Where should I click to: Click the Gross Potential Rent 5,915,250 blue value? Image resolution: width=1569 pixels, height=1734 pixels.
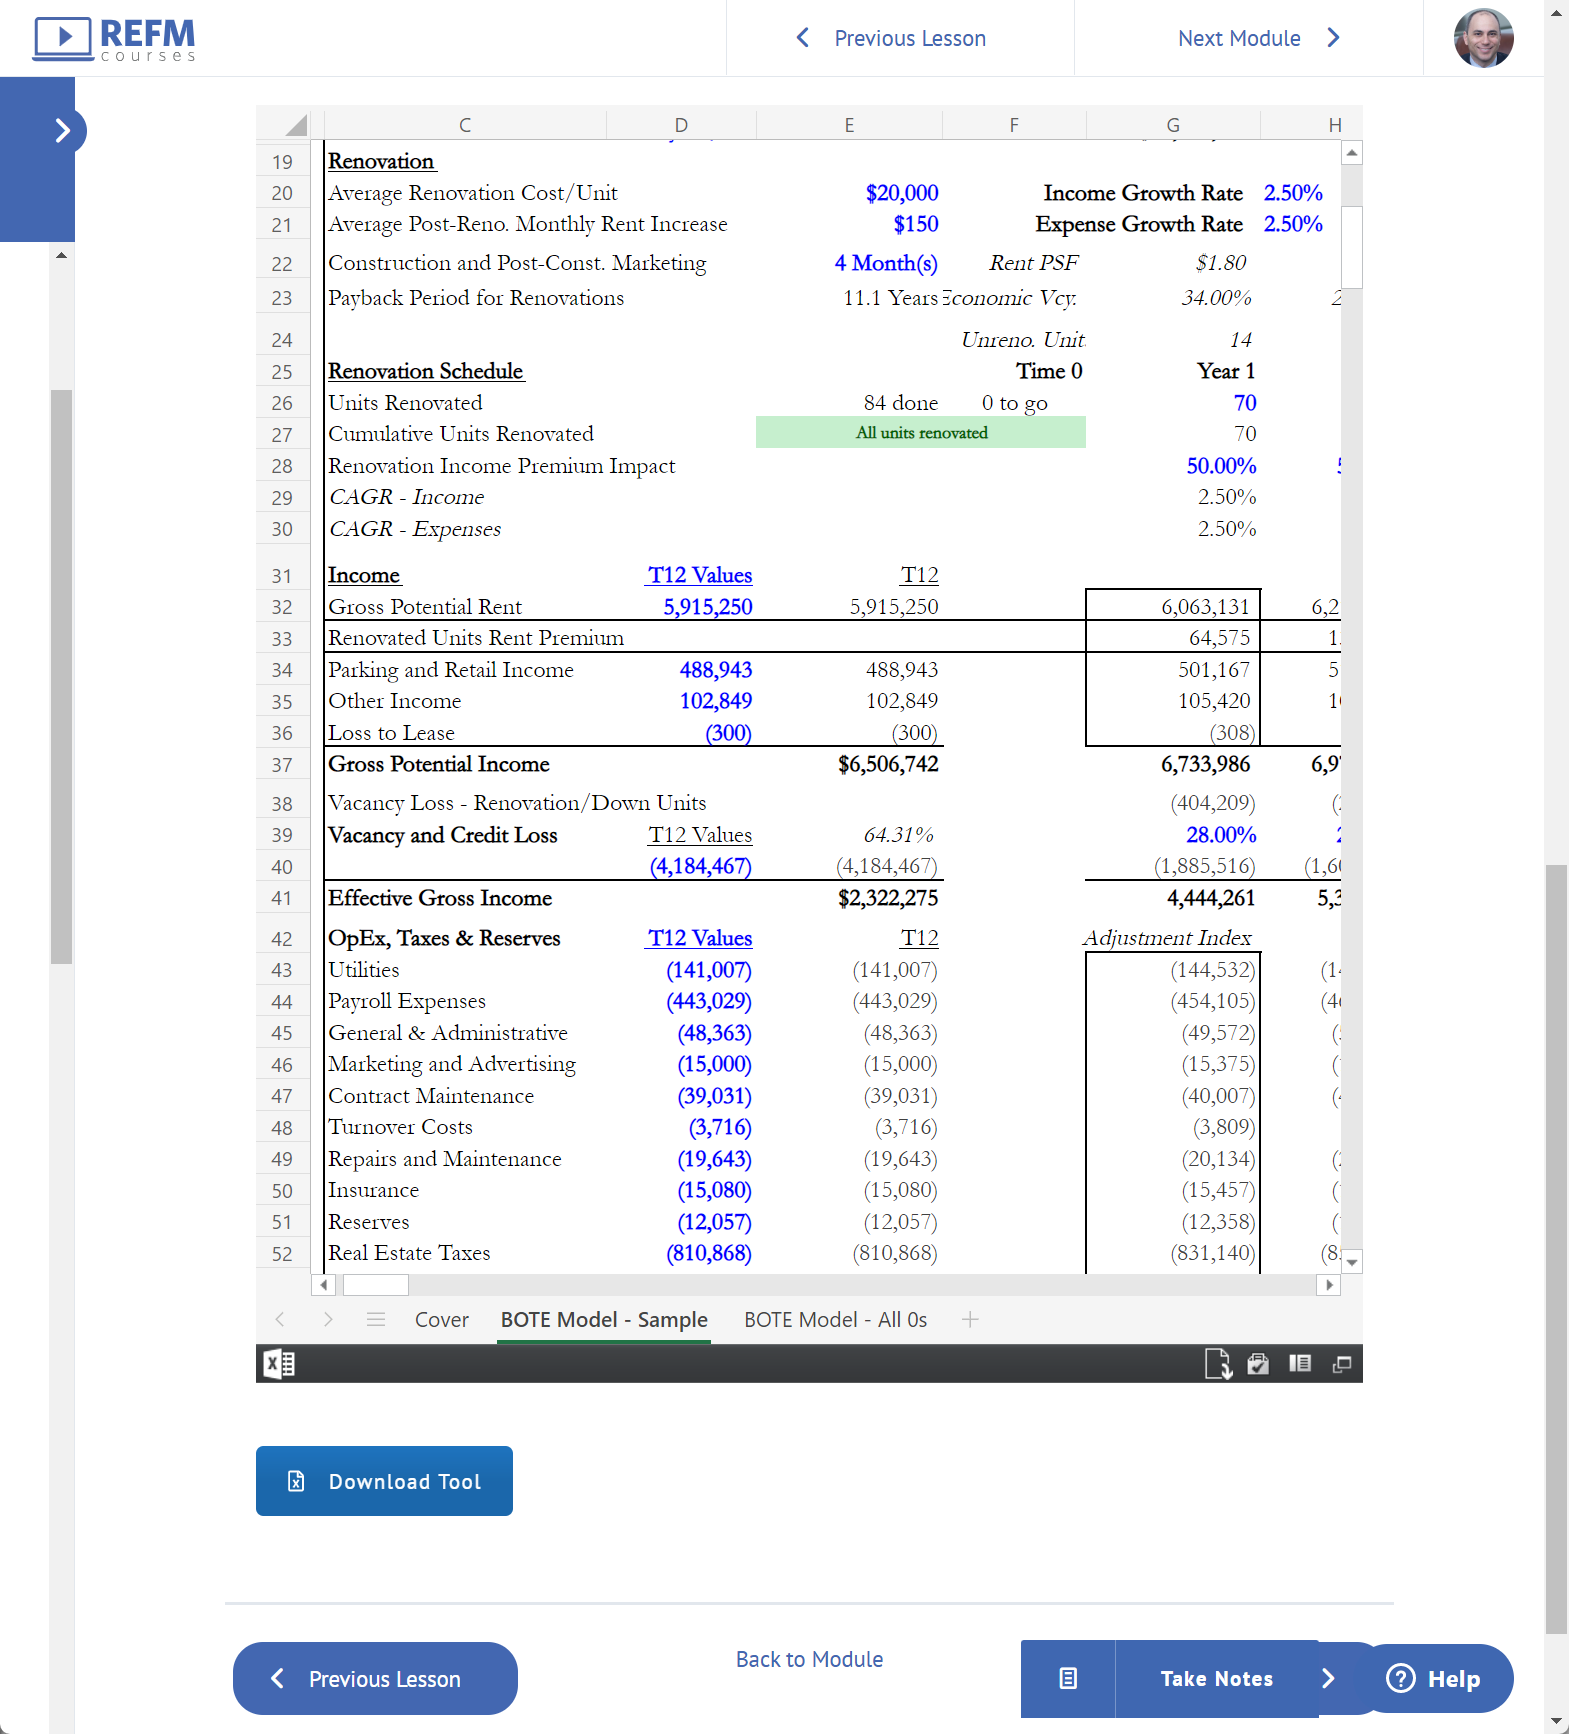point(708,607)
